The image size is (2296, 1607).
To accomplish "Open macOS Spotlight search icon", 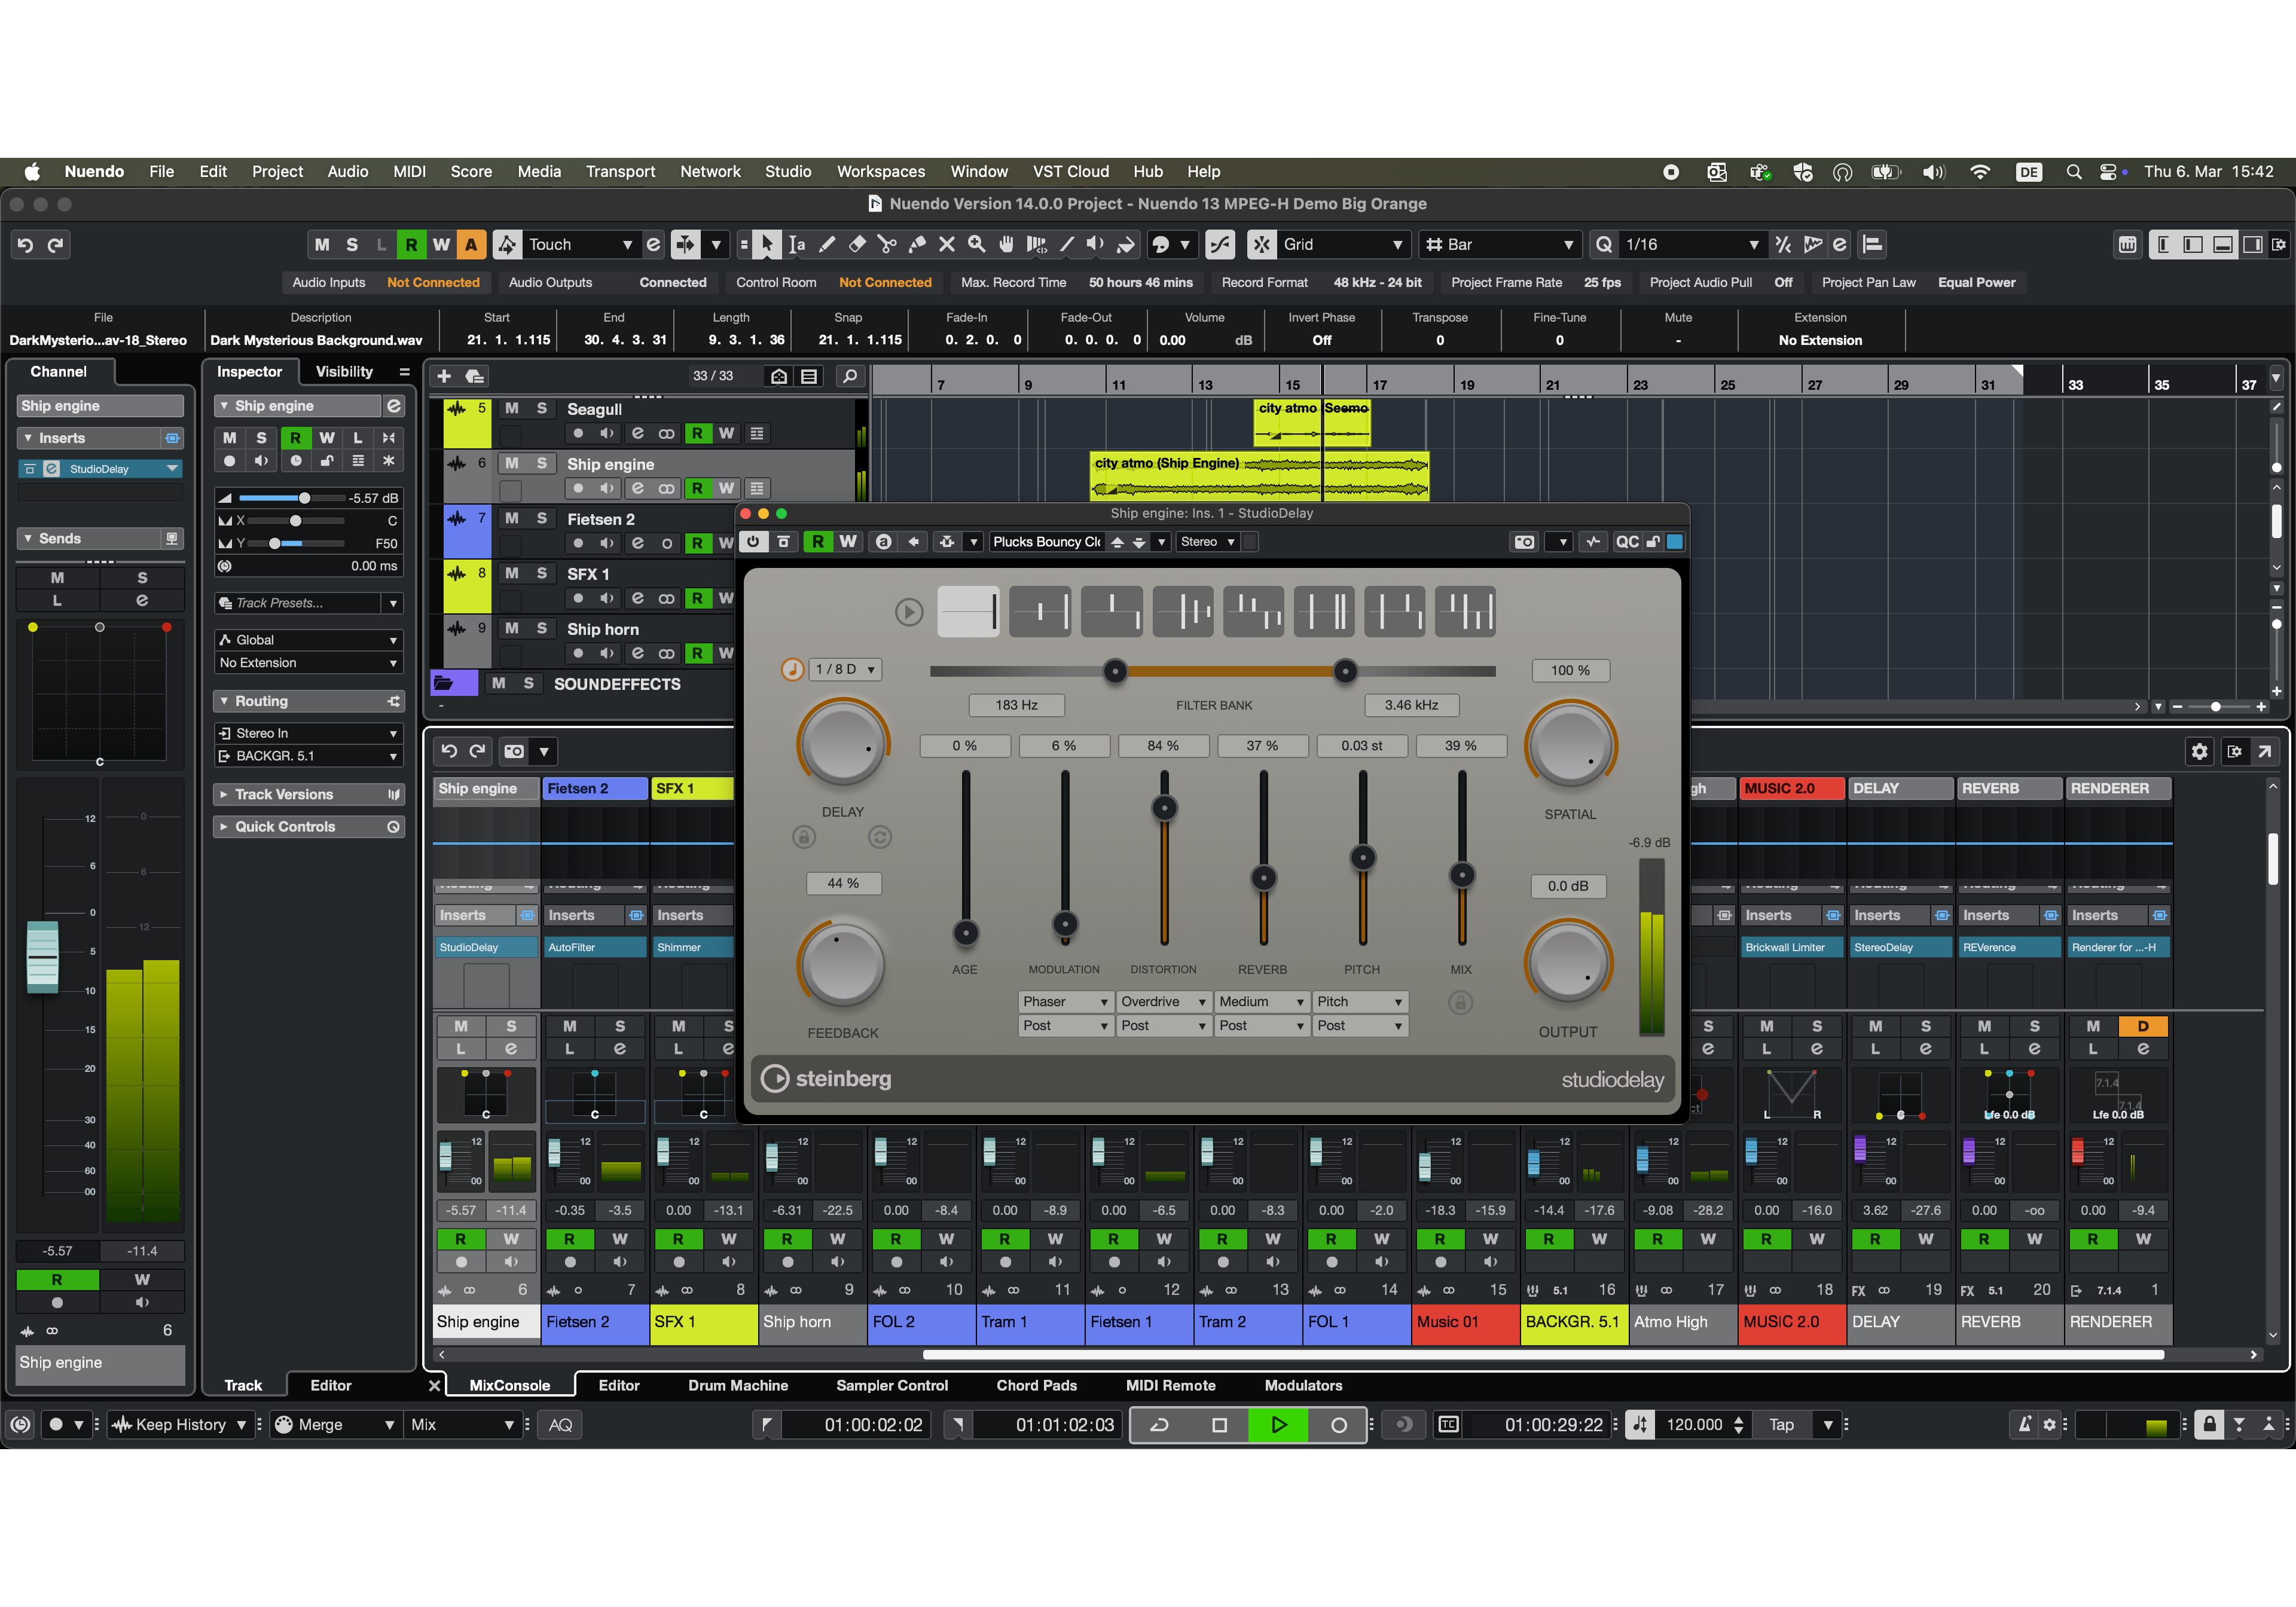I will [x=2073, y=172].
